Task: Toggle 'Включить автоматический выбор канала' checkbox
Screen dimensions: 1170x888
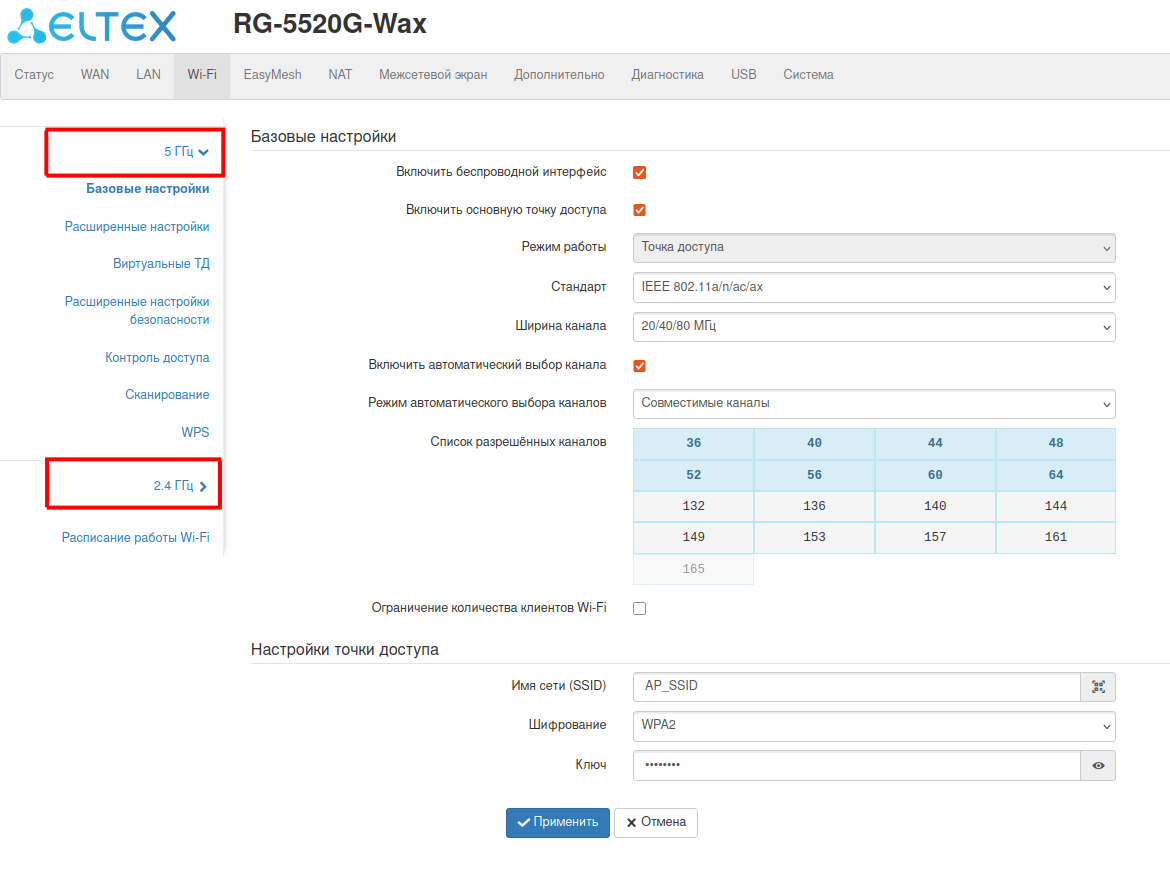Action: tap(640, 366)
